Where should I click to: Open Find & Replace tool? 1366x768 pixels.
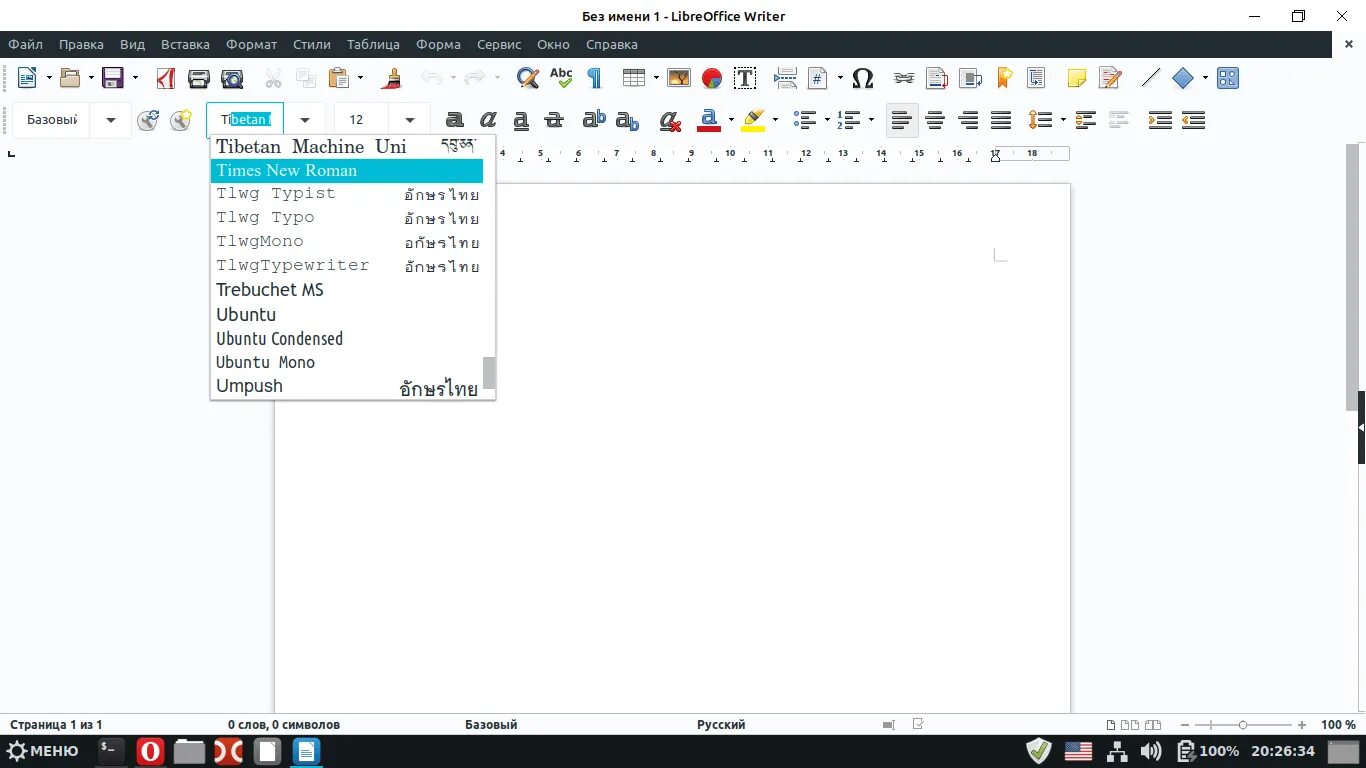click(x=528, y=78)
